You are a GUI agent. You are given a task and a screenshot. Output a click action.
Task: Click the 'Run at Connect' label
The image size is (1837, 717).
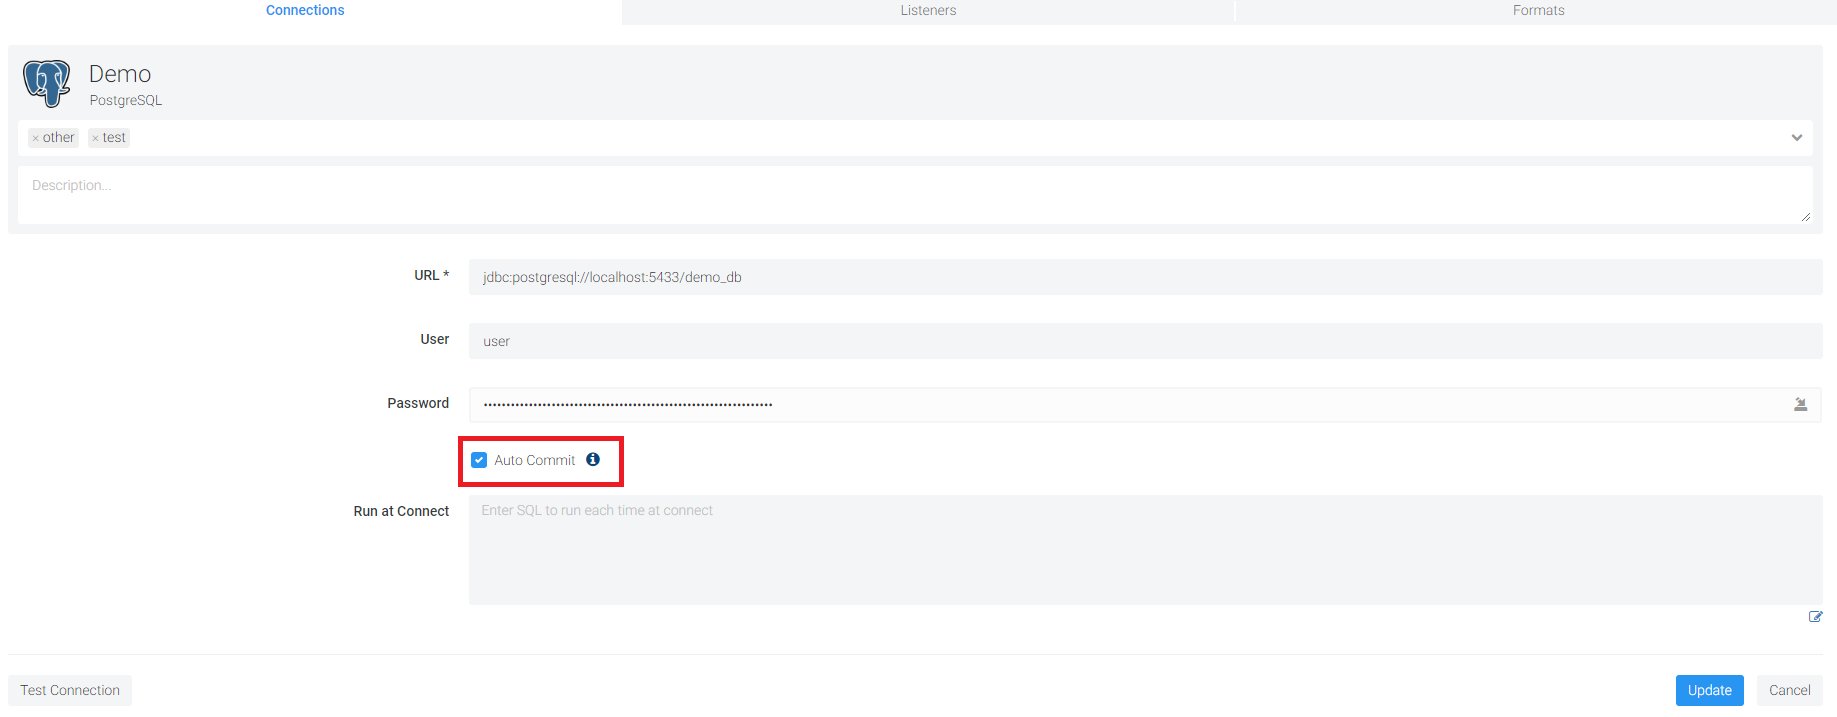click(x=401, y=511)
